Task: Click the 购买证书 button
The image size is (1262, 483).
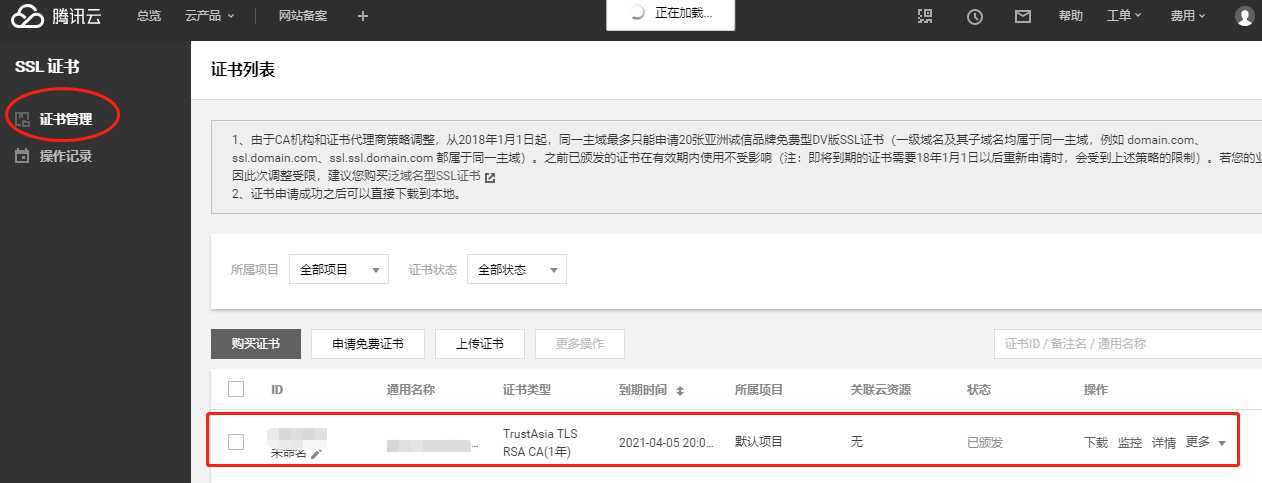Action: tap(256, 344)
